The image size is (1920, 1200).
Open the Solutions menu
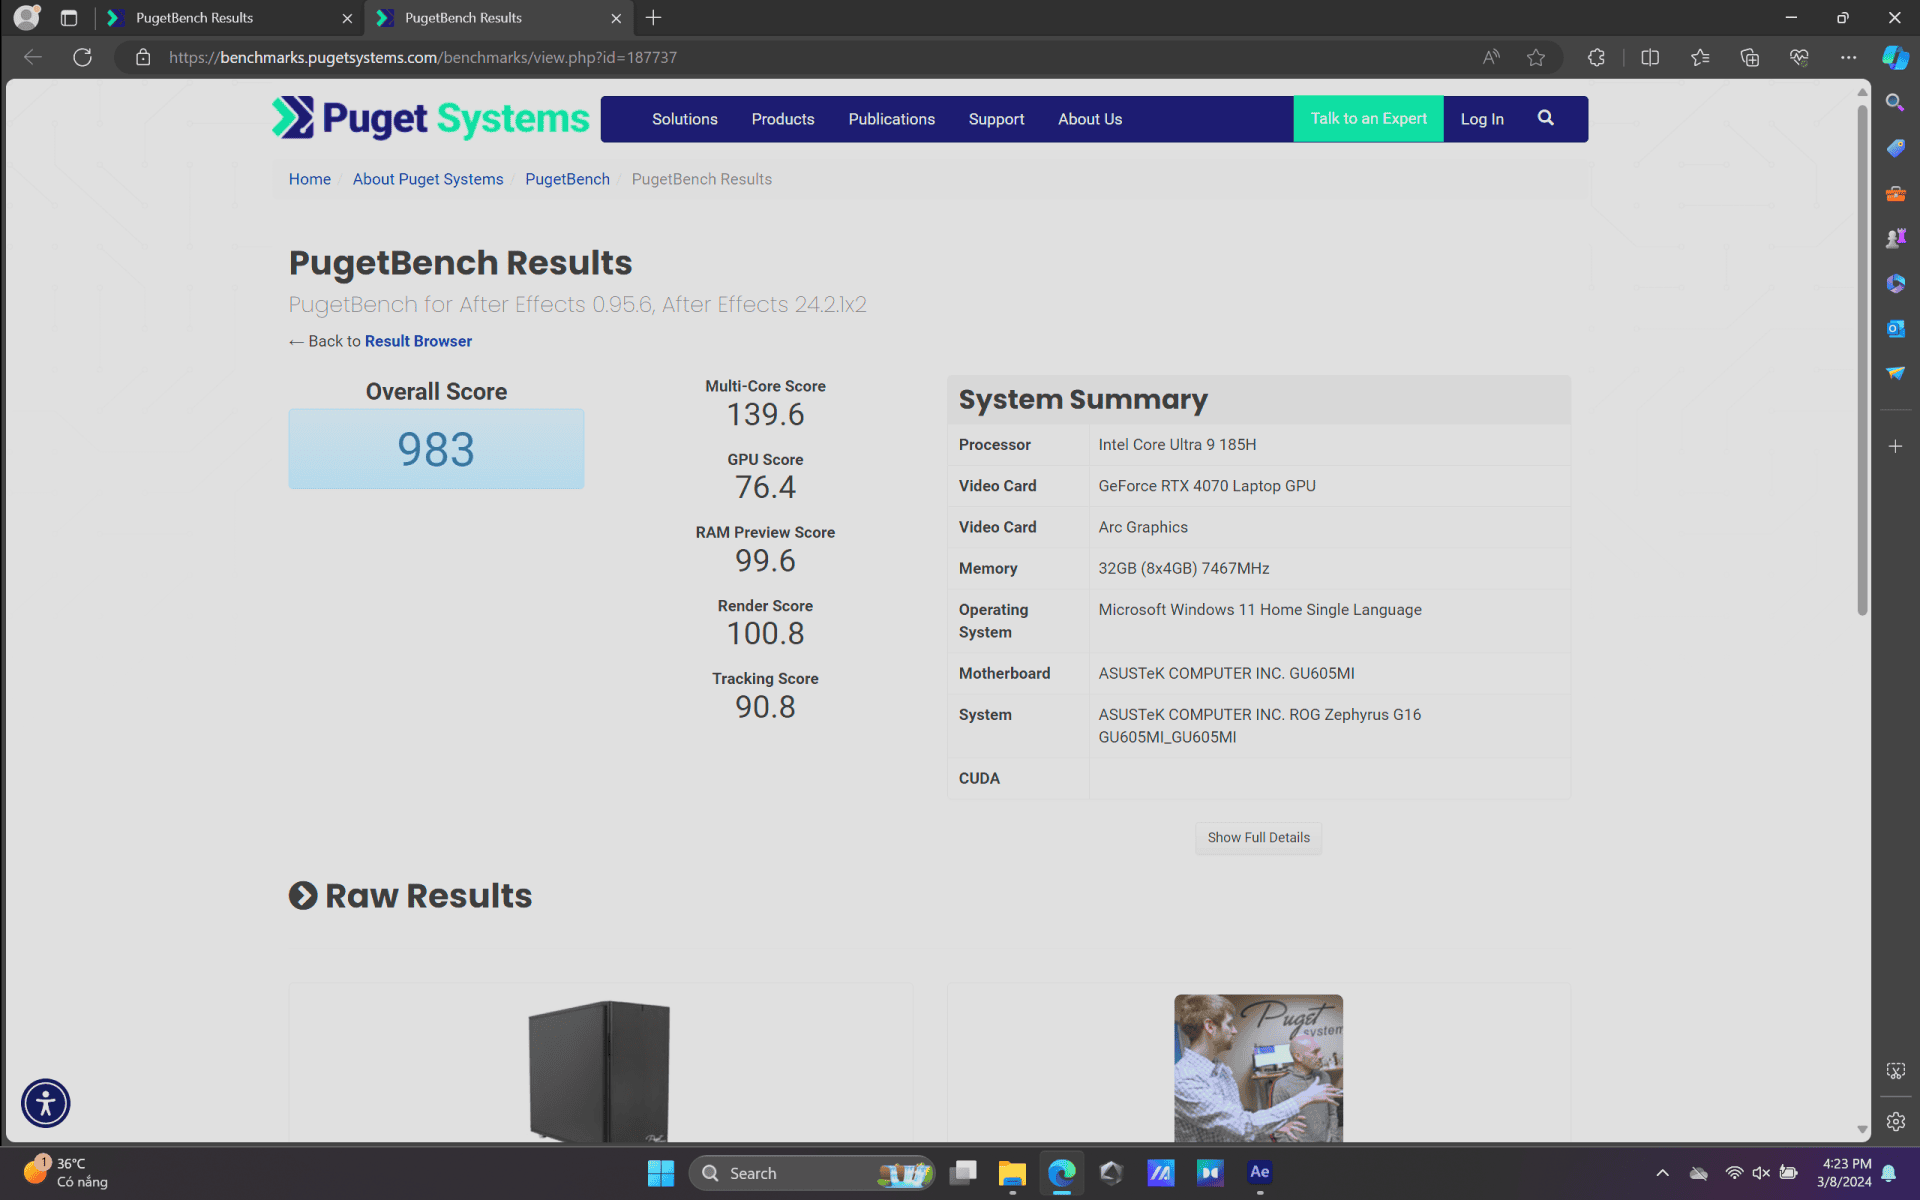point(685,119)
